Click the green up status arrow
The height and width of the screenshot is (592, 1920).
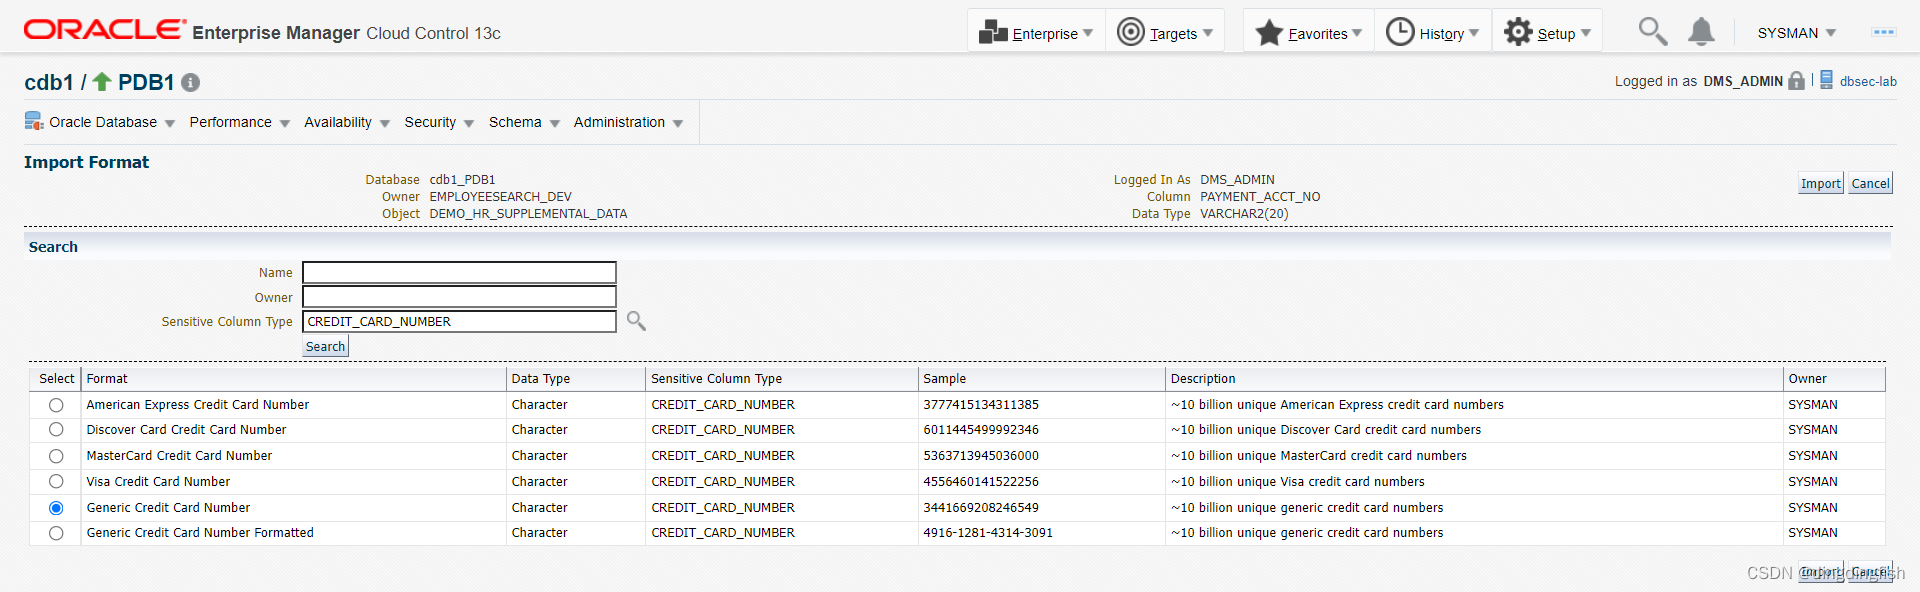102,82
